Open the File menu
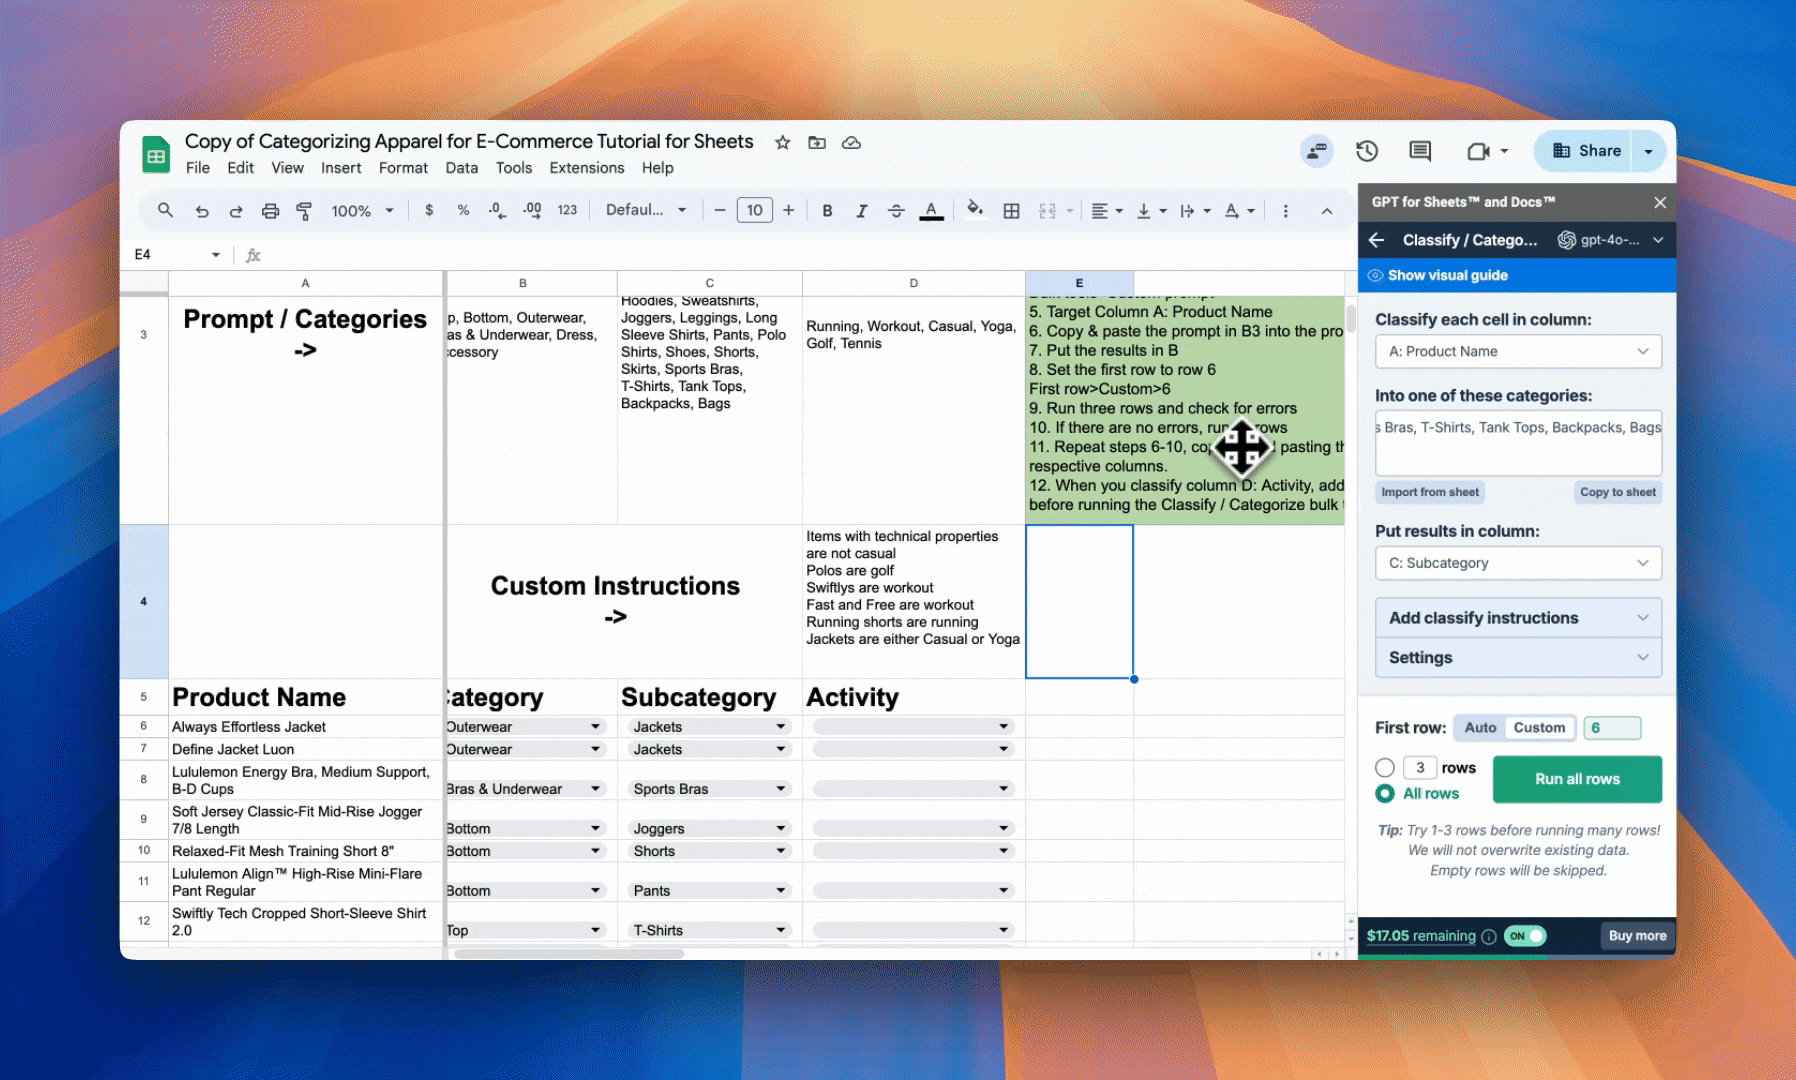 tap(198, 168)
